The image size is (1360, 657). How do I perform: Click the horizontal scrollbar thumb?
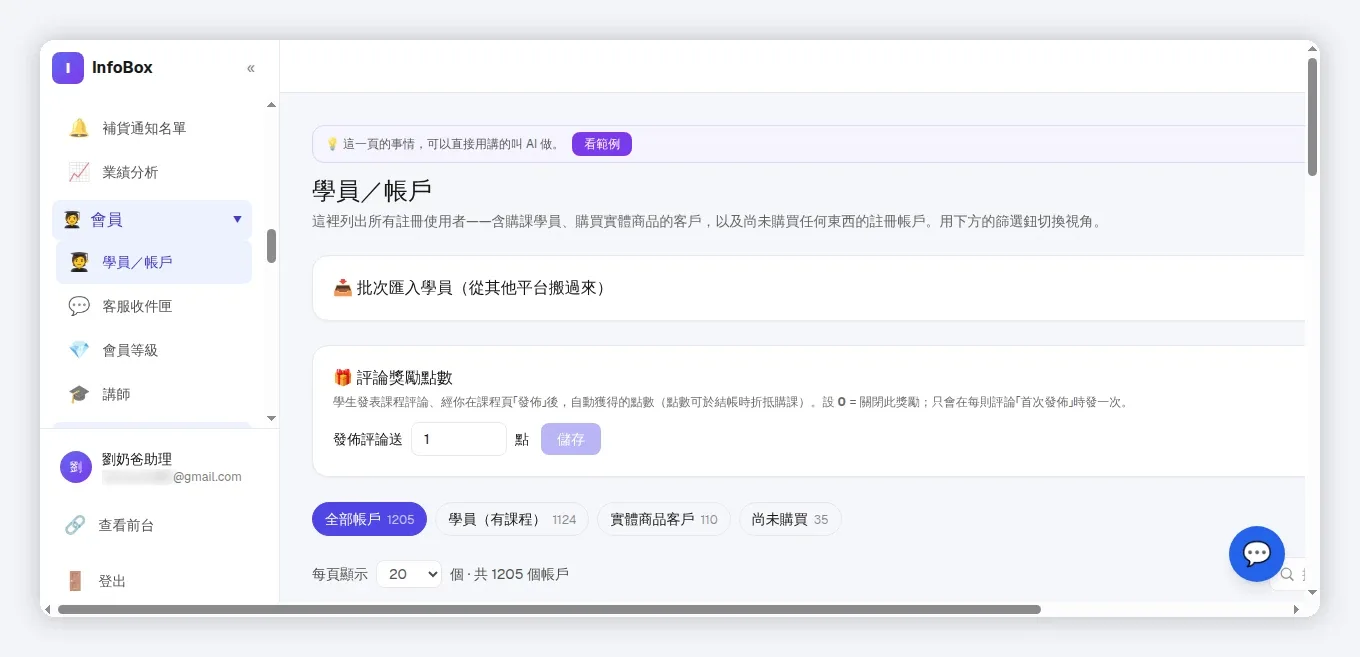(x=549, y=609)
